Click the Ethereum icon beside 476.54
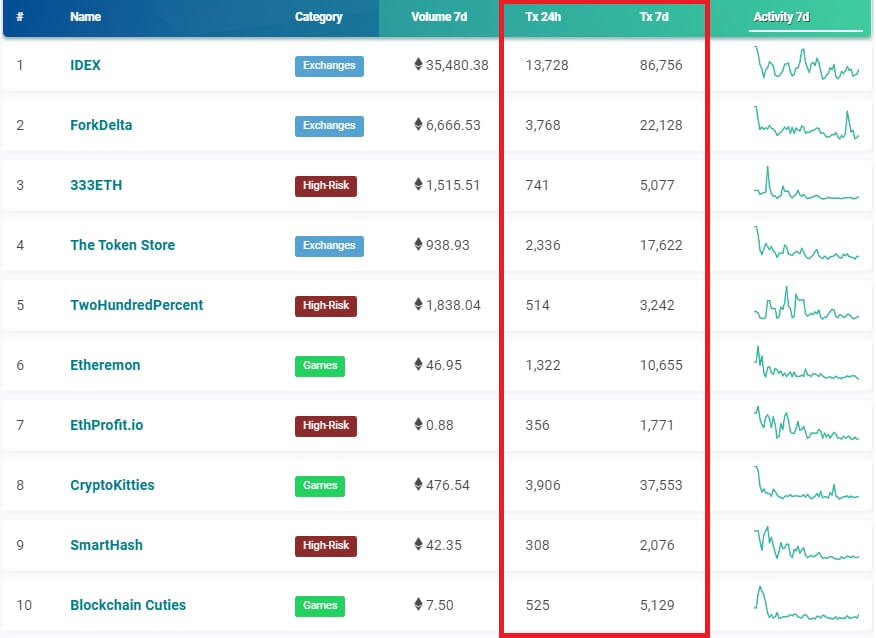The image size is (876, 638). pyautogui.click(x=418, y=484)
